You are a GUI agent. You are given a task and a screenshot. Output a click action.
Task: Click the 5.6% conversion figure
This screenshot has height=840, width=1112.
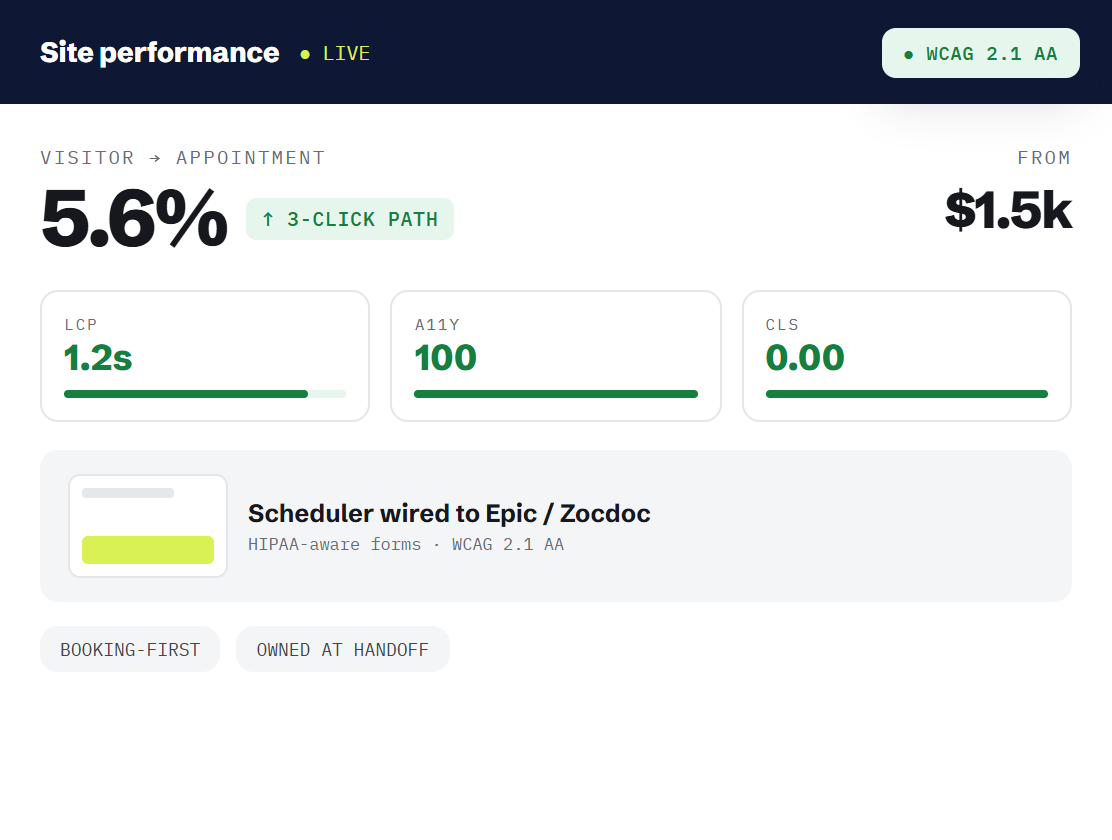[135, 219]
